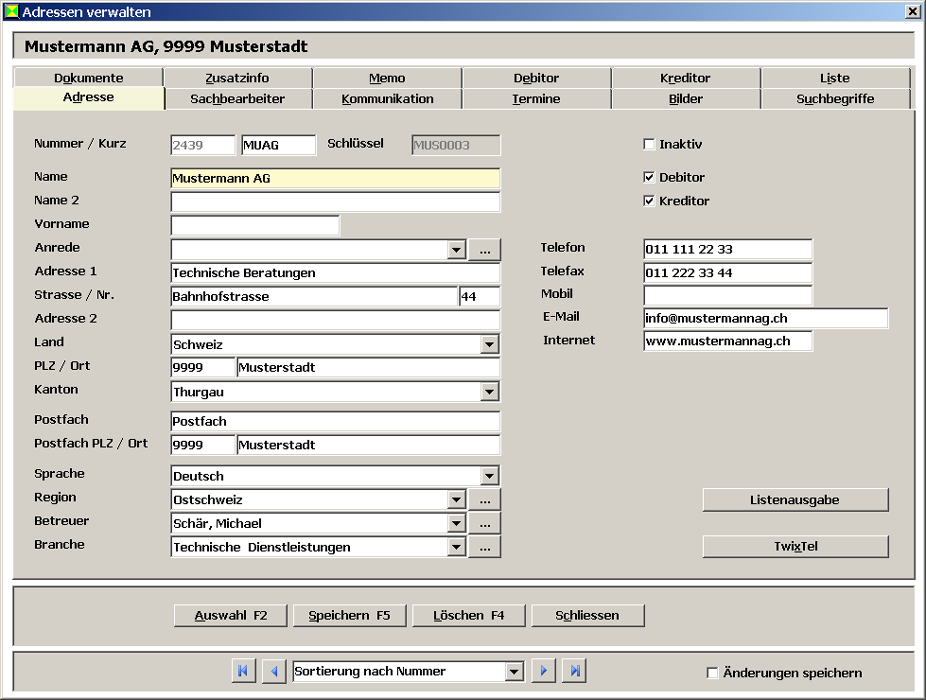Click the TwixTel button
This screenshot has height=700, width=926.
point(795,547)
